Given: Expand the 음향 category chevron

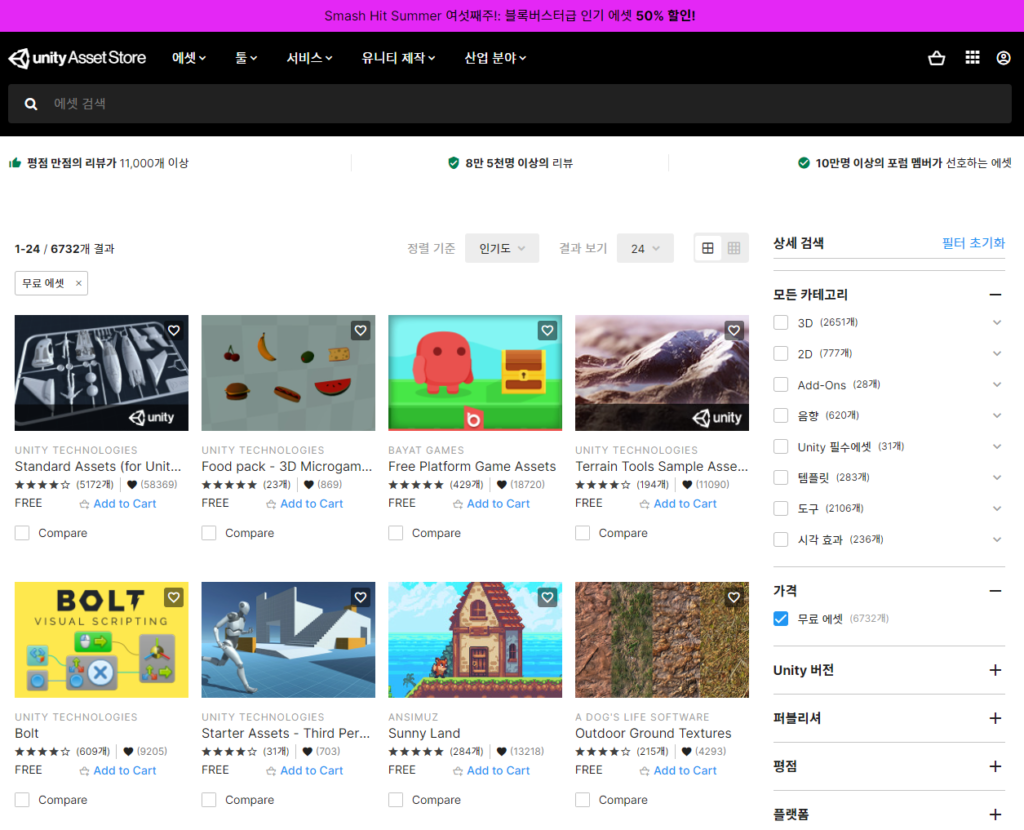Looking at the screenshot, I should (997, 415).
